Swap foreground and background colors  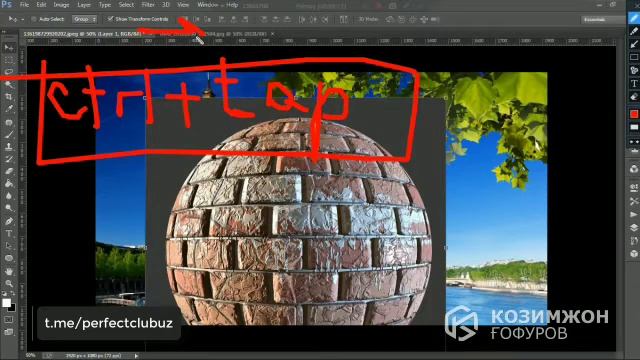click(12, 293)
